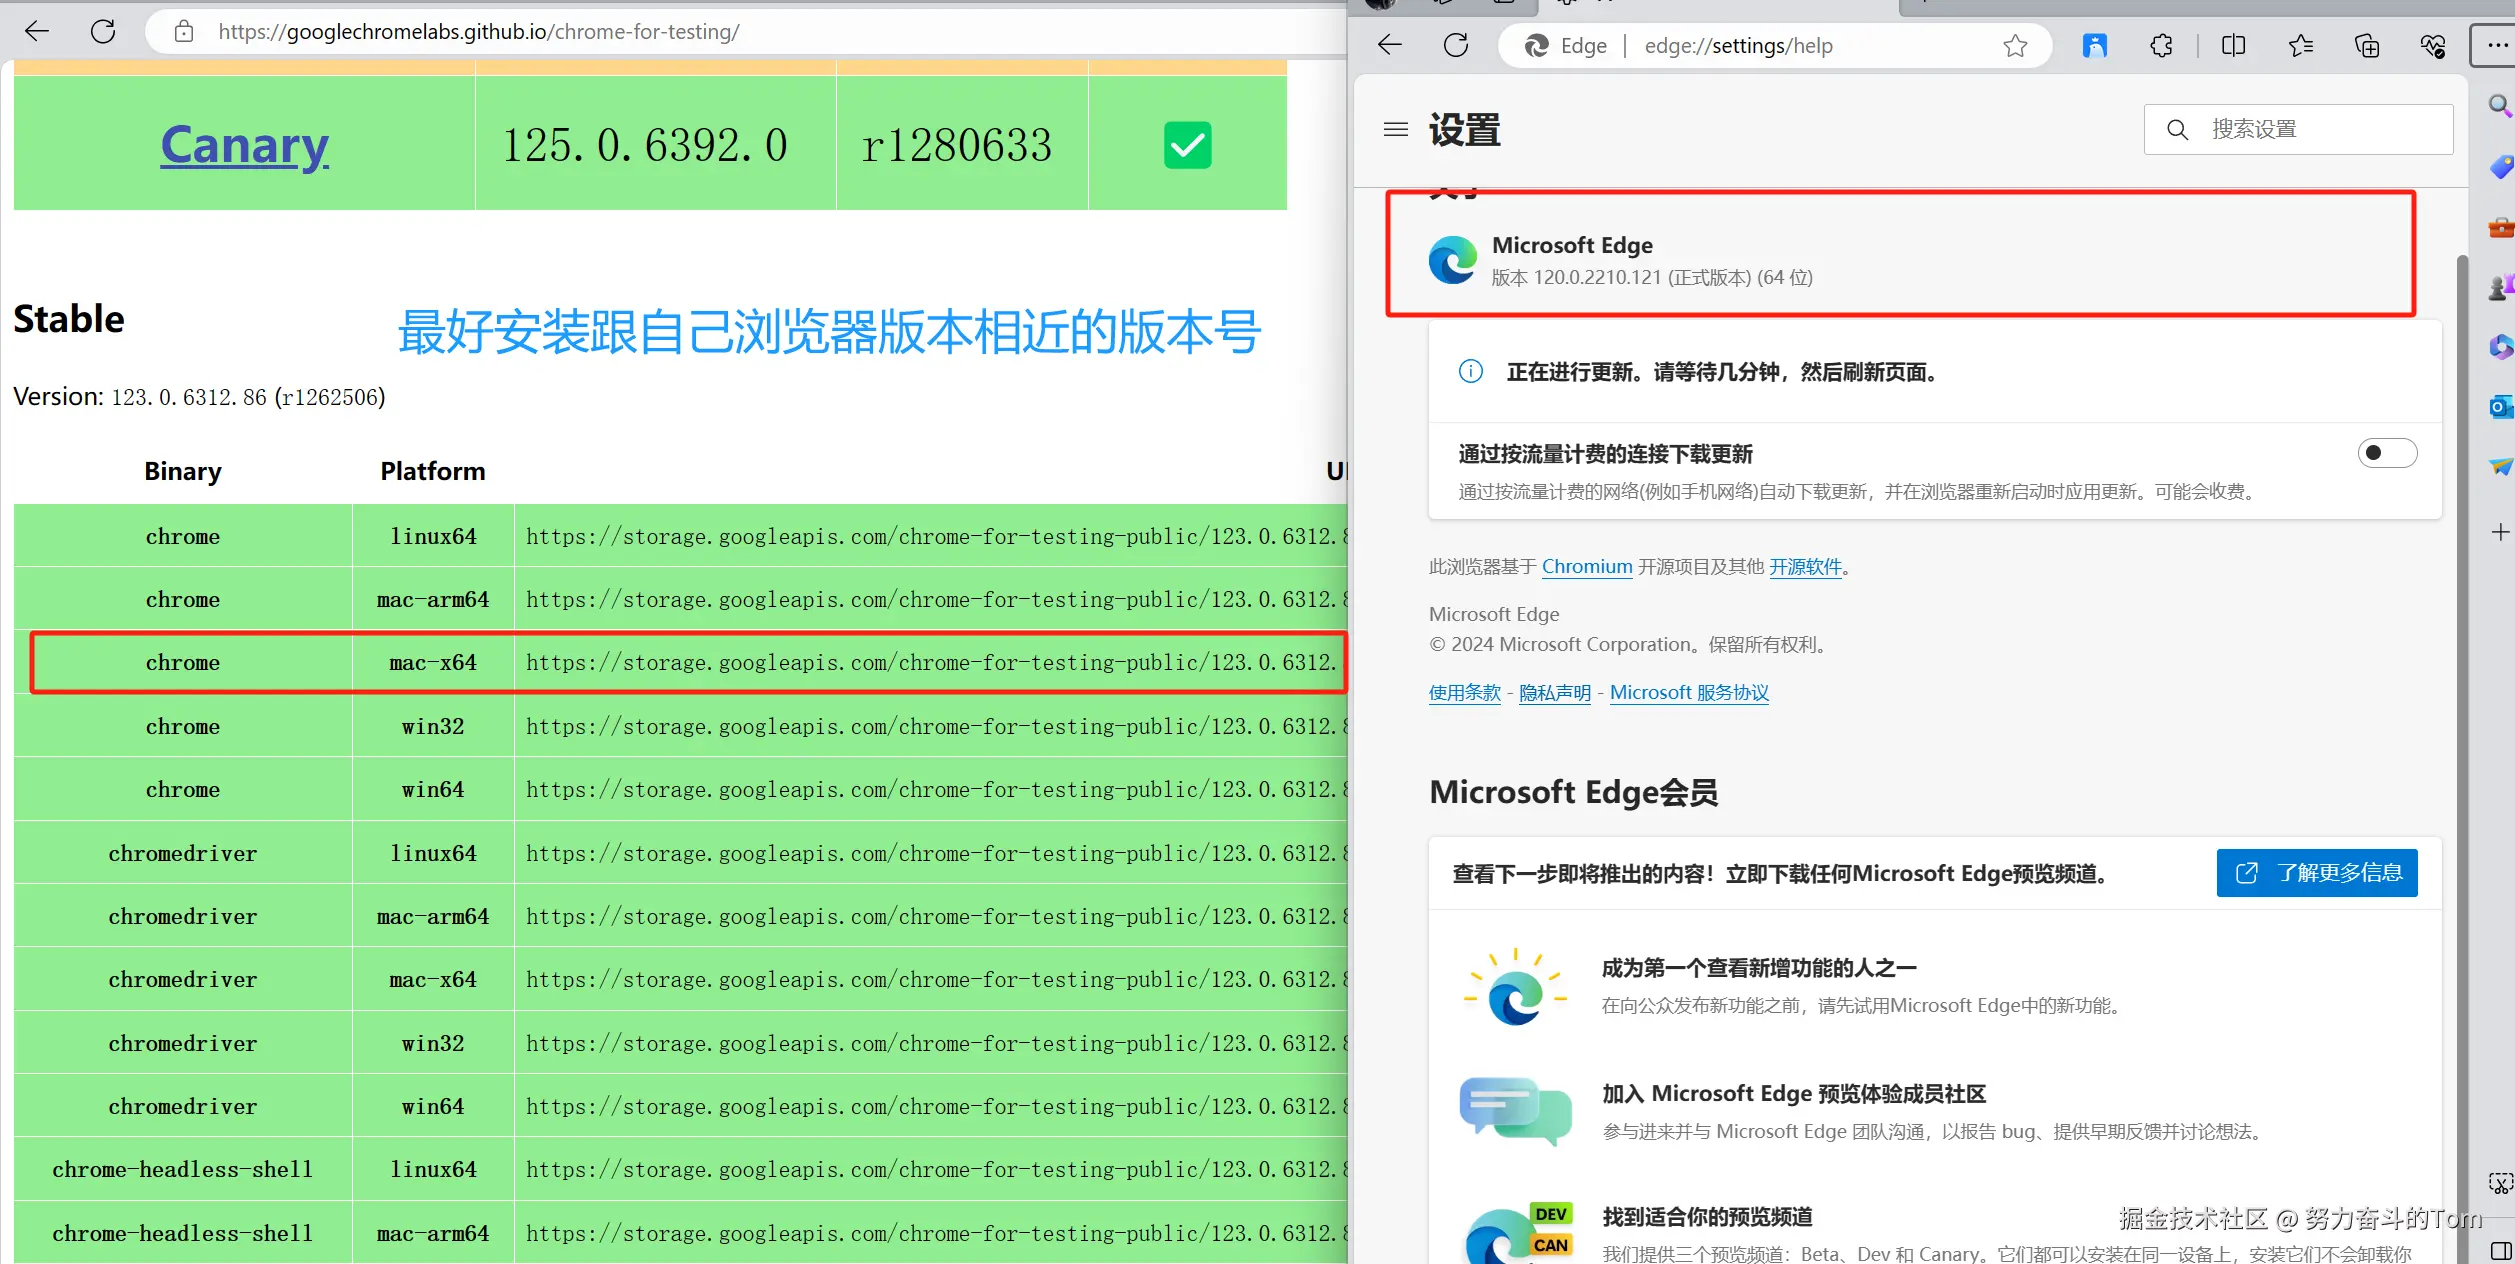Screen dimensions: 2515x1264
Task: Focus the 搜索设置 search box
Action: pyautogui.click(x=2298, y=129)
